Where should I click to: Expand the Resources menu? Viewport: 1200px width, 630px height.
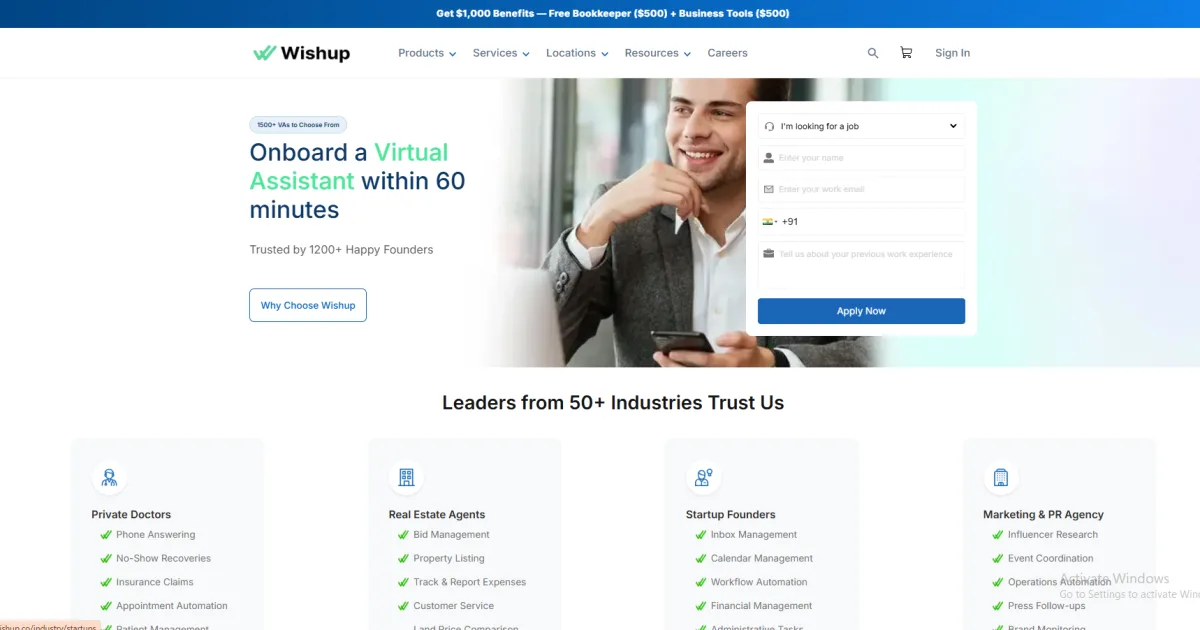point(658,53)
